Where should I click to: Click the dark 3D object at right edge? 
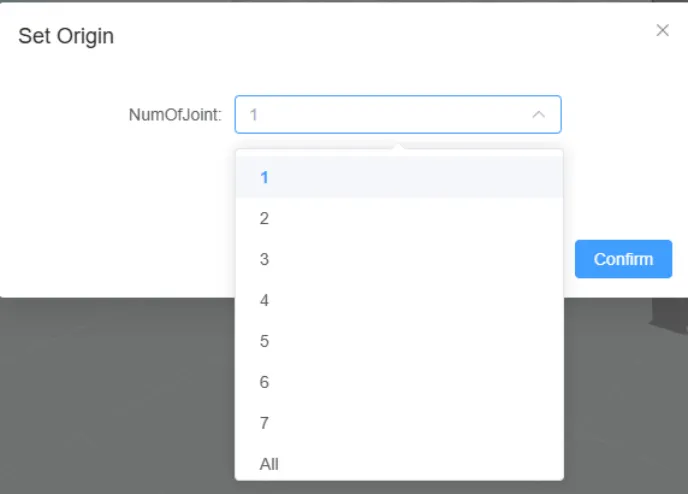click(x=670, y=312)
